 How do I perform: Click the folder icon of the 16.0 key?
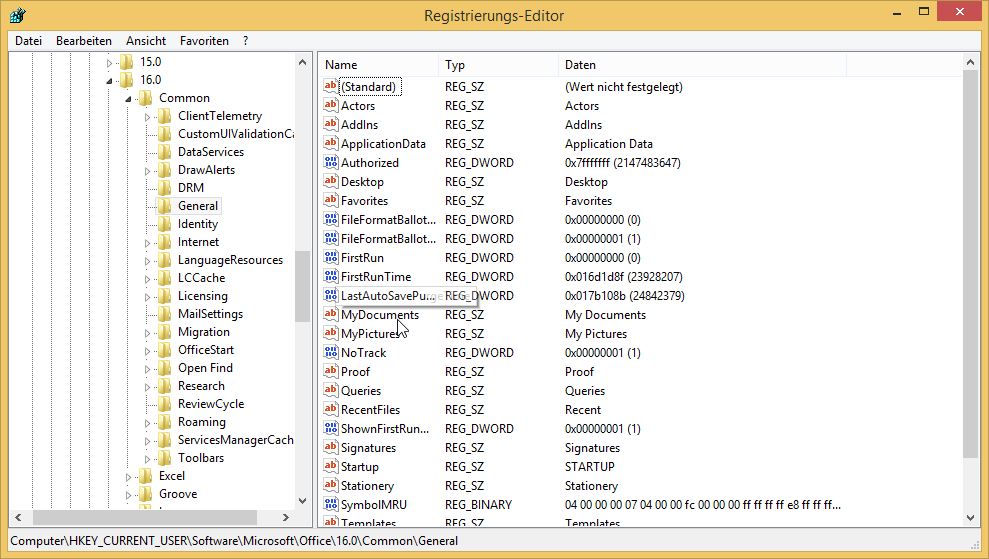click(127, 79)
